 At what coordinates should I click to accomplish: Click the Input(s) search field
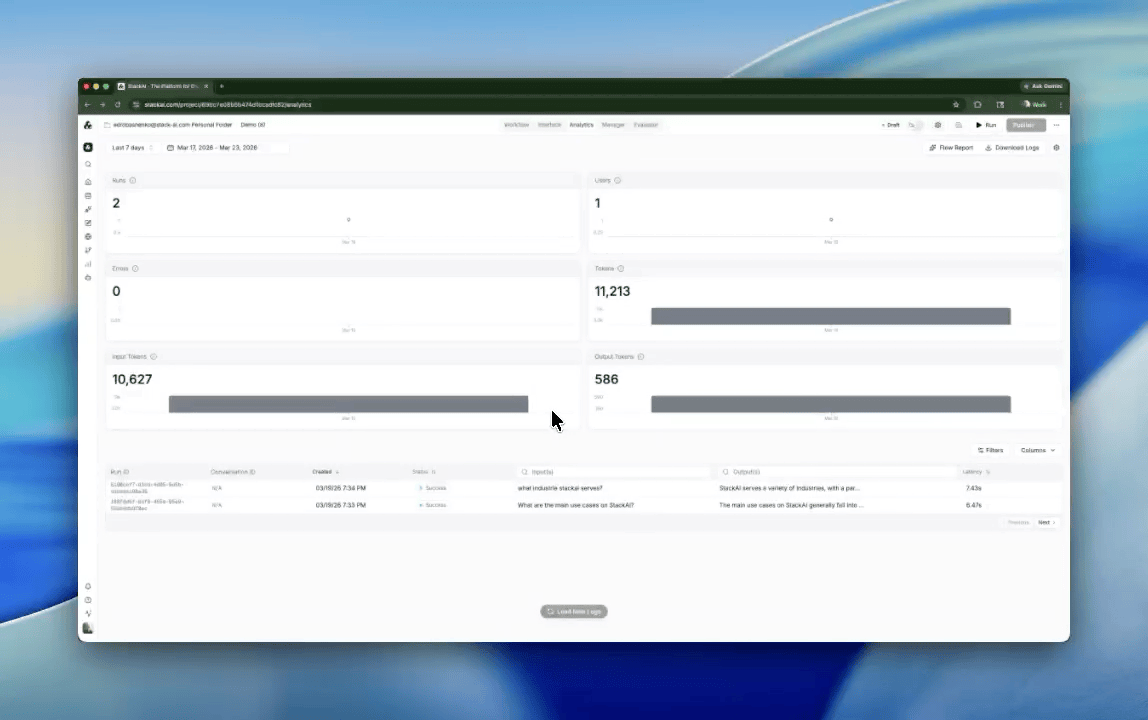coord(614,472)
